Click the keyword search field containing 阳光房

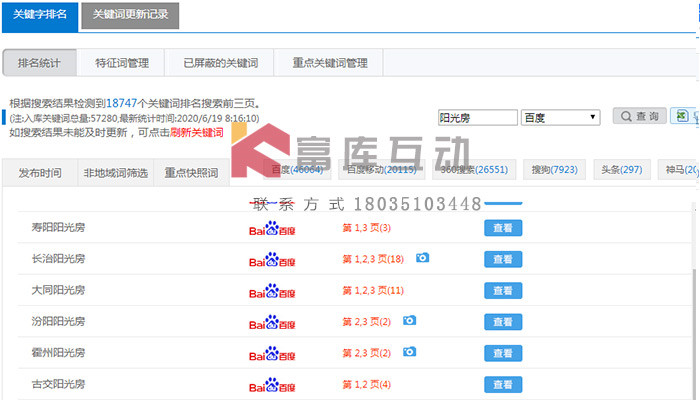pos(478,117)
